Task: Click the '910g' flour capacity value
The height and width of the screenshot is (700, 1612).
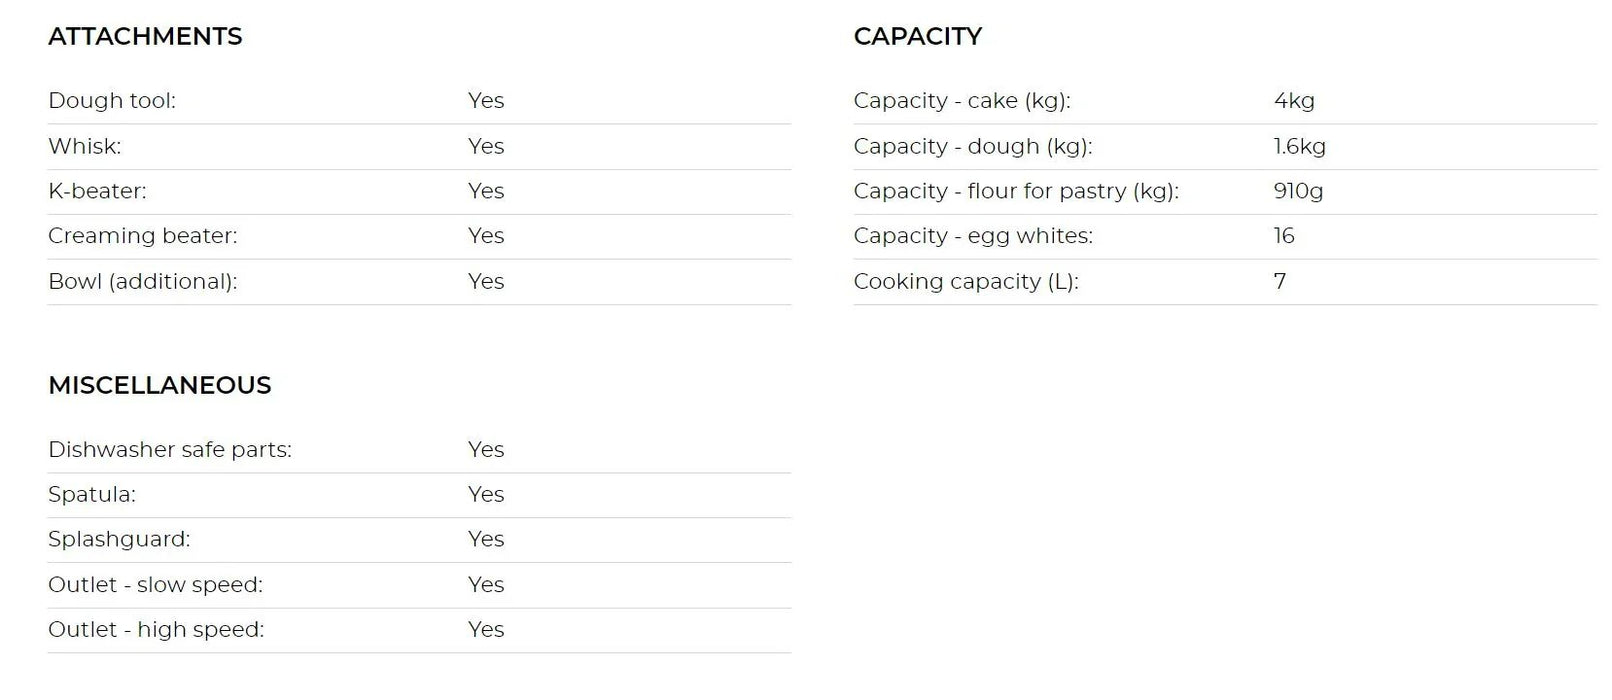Action: coord(1298,191)
